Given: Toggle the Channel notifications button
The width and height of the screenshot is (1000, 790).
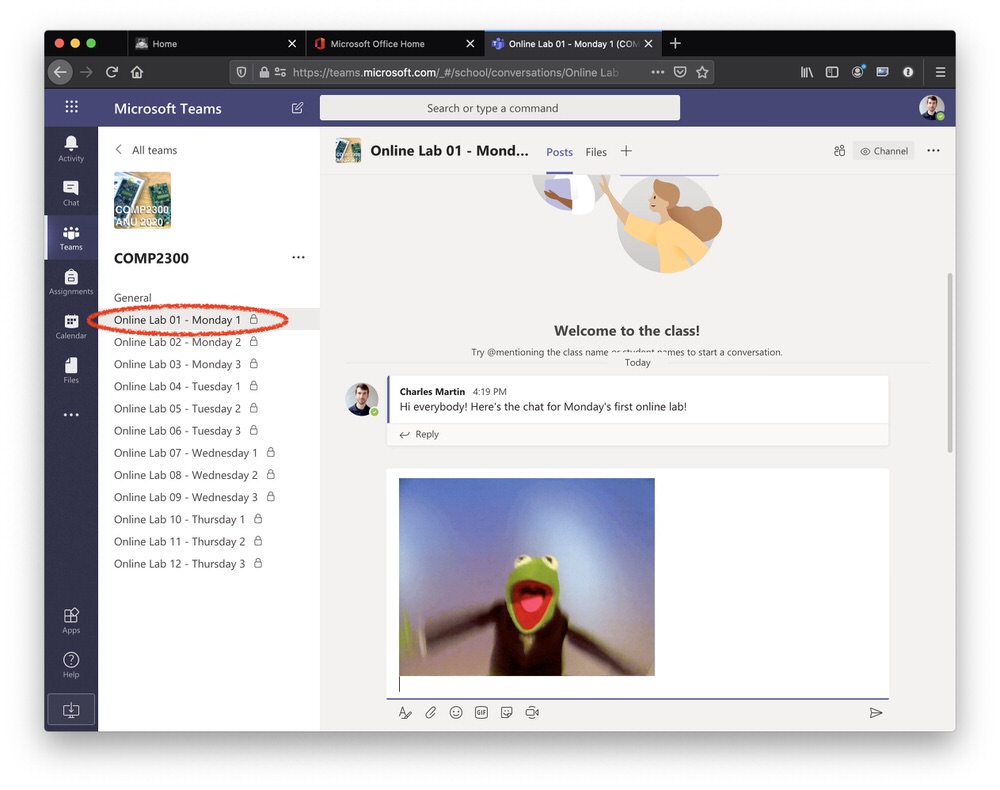Looking at the screenshot, I should (884, 151).
